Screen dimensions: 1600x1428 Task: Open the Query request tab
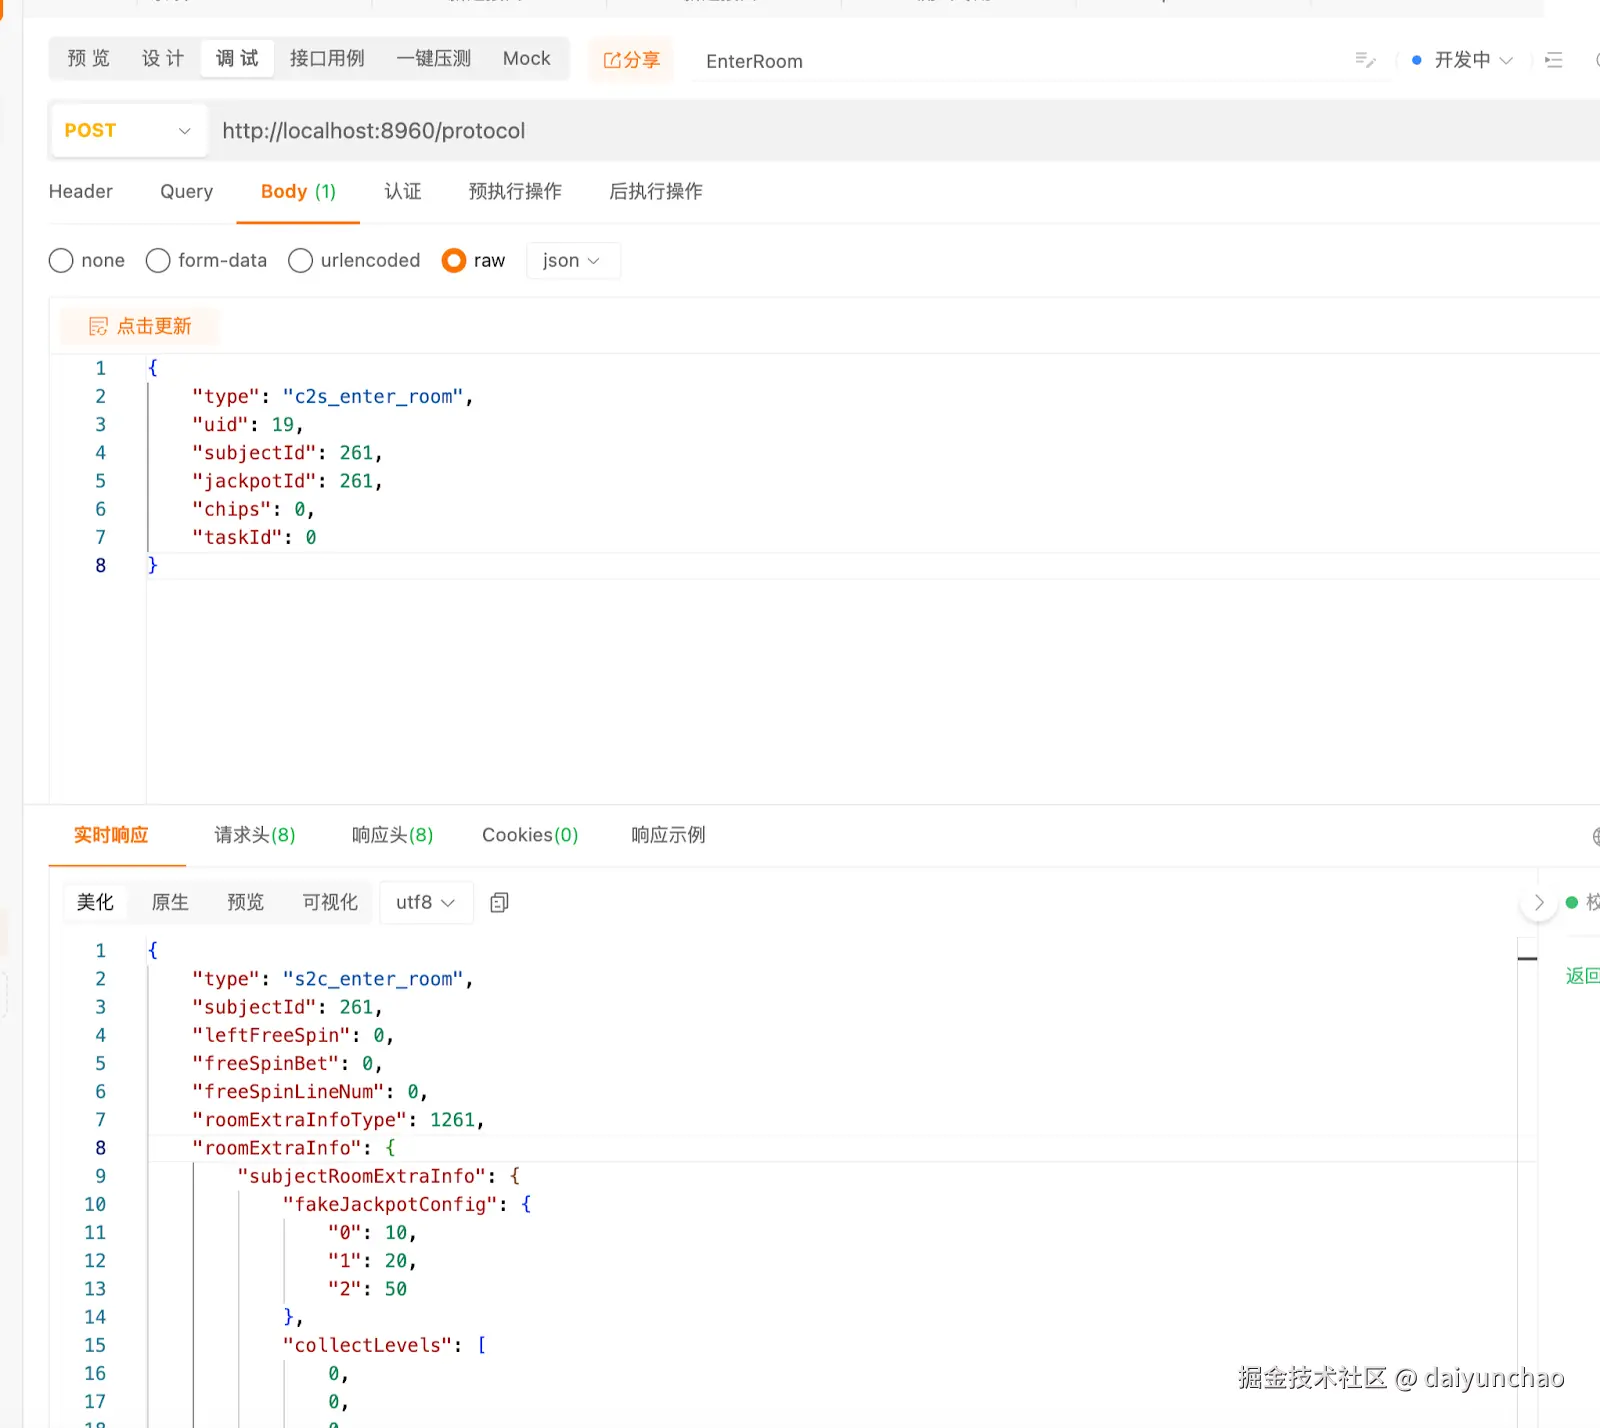coord(187,191)
